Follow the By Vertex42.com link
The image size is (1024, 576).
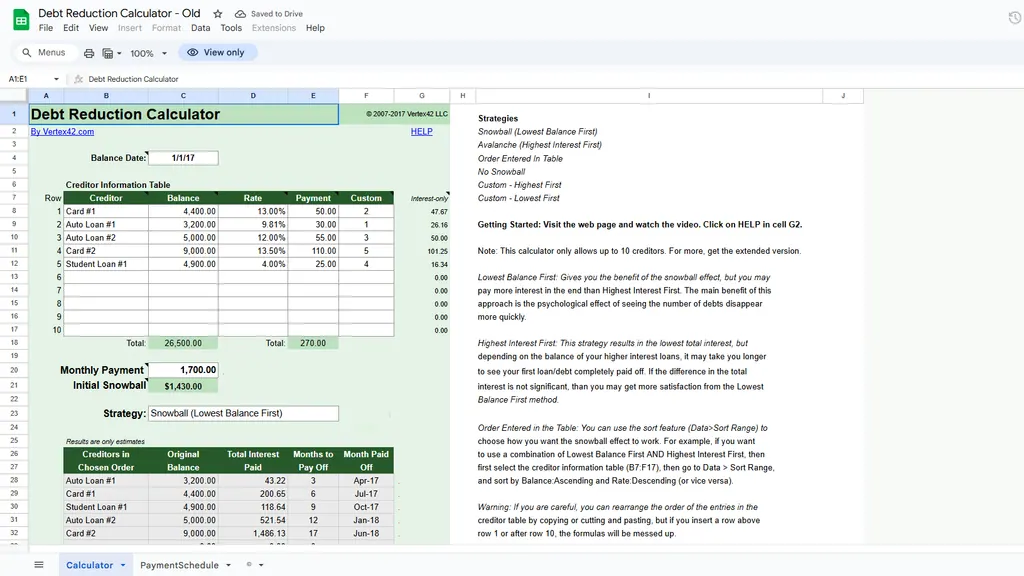(62, 131)
